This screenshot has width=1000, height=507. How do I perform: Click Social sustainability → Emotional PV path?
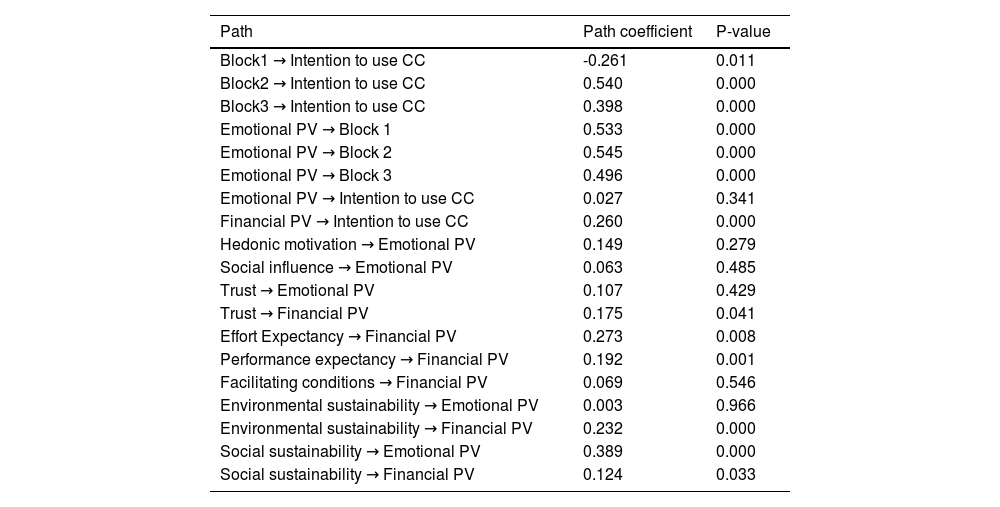[x=350, y=451]
